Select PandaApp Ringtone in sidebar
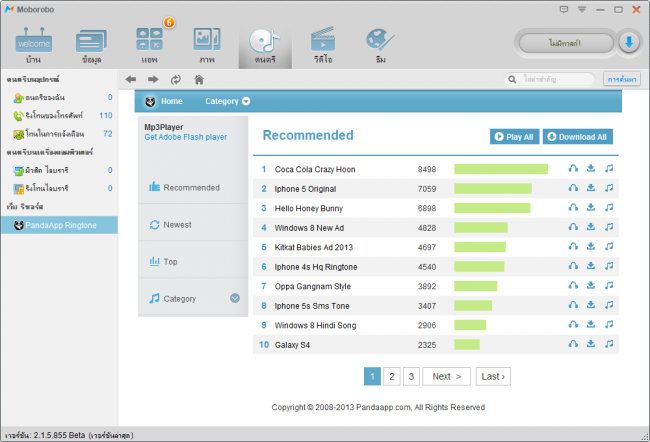Image resolution: width=650 pixels, height=442 pixels. [x=59, y=225]
